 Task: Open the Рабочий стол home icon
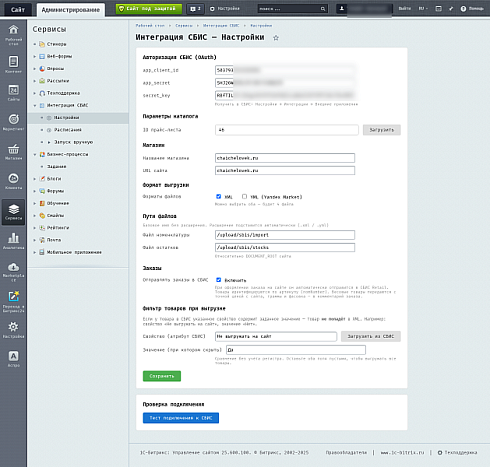click(13, 34)
